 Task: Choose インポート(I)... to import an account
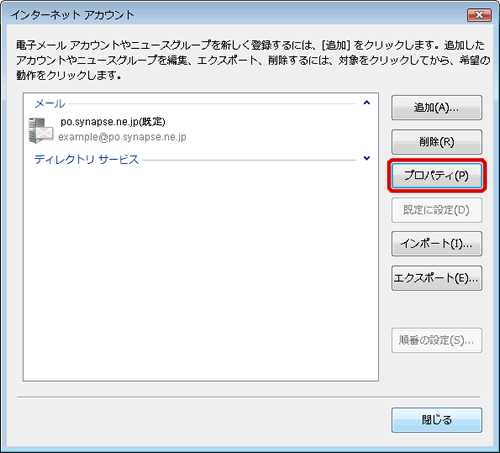(437, 244)
